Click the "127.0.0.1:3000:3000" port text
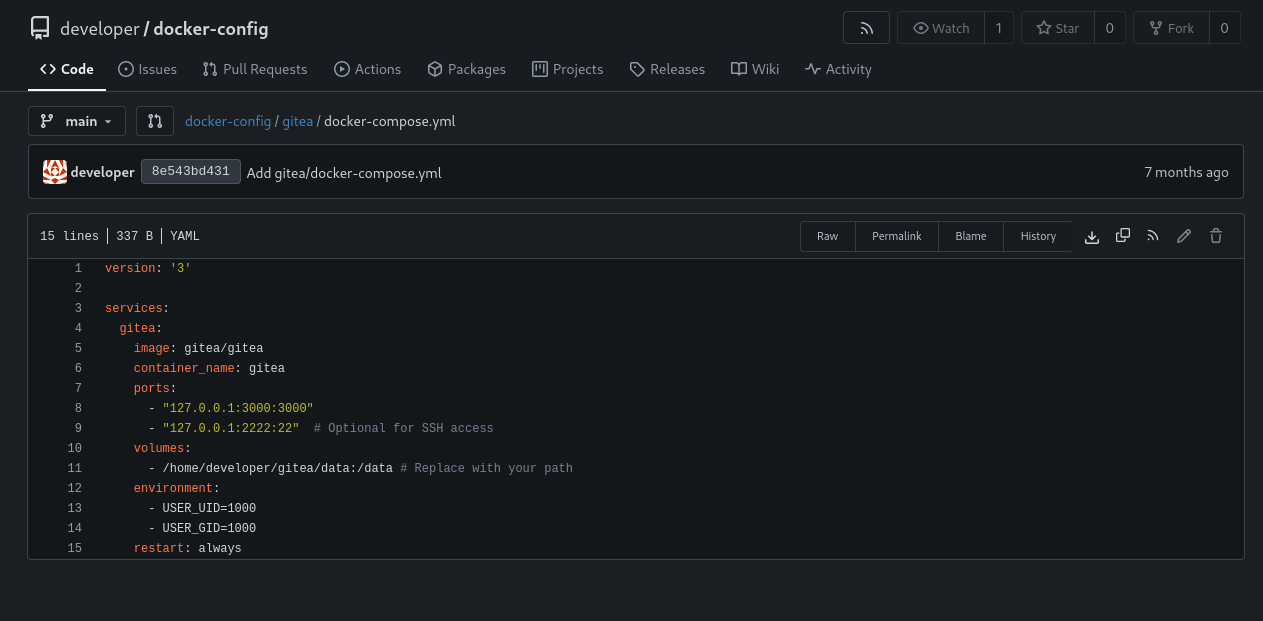Image resolution: width=1263 pixels, height=621 pixels. 238,408
